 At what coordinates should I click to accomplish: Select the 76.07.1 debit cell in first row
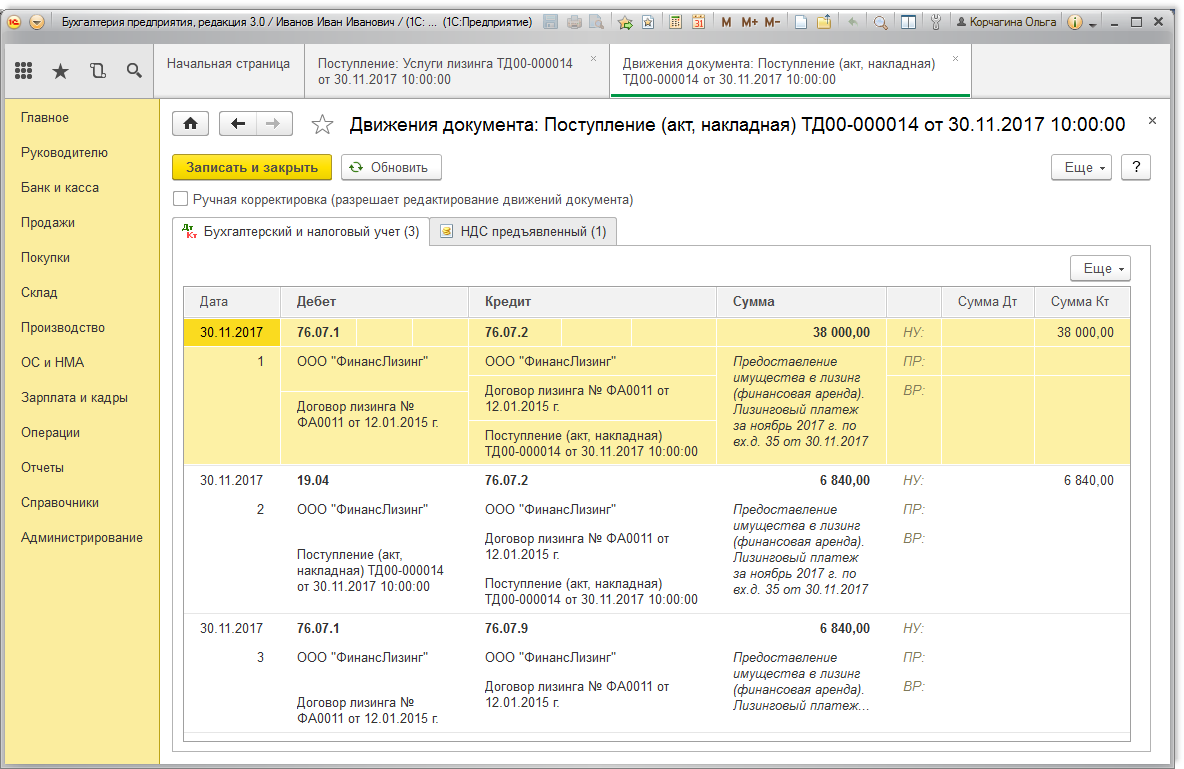319,332
